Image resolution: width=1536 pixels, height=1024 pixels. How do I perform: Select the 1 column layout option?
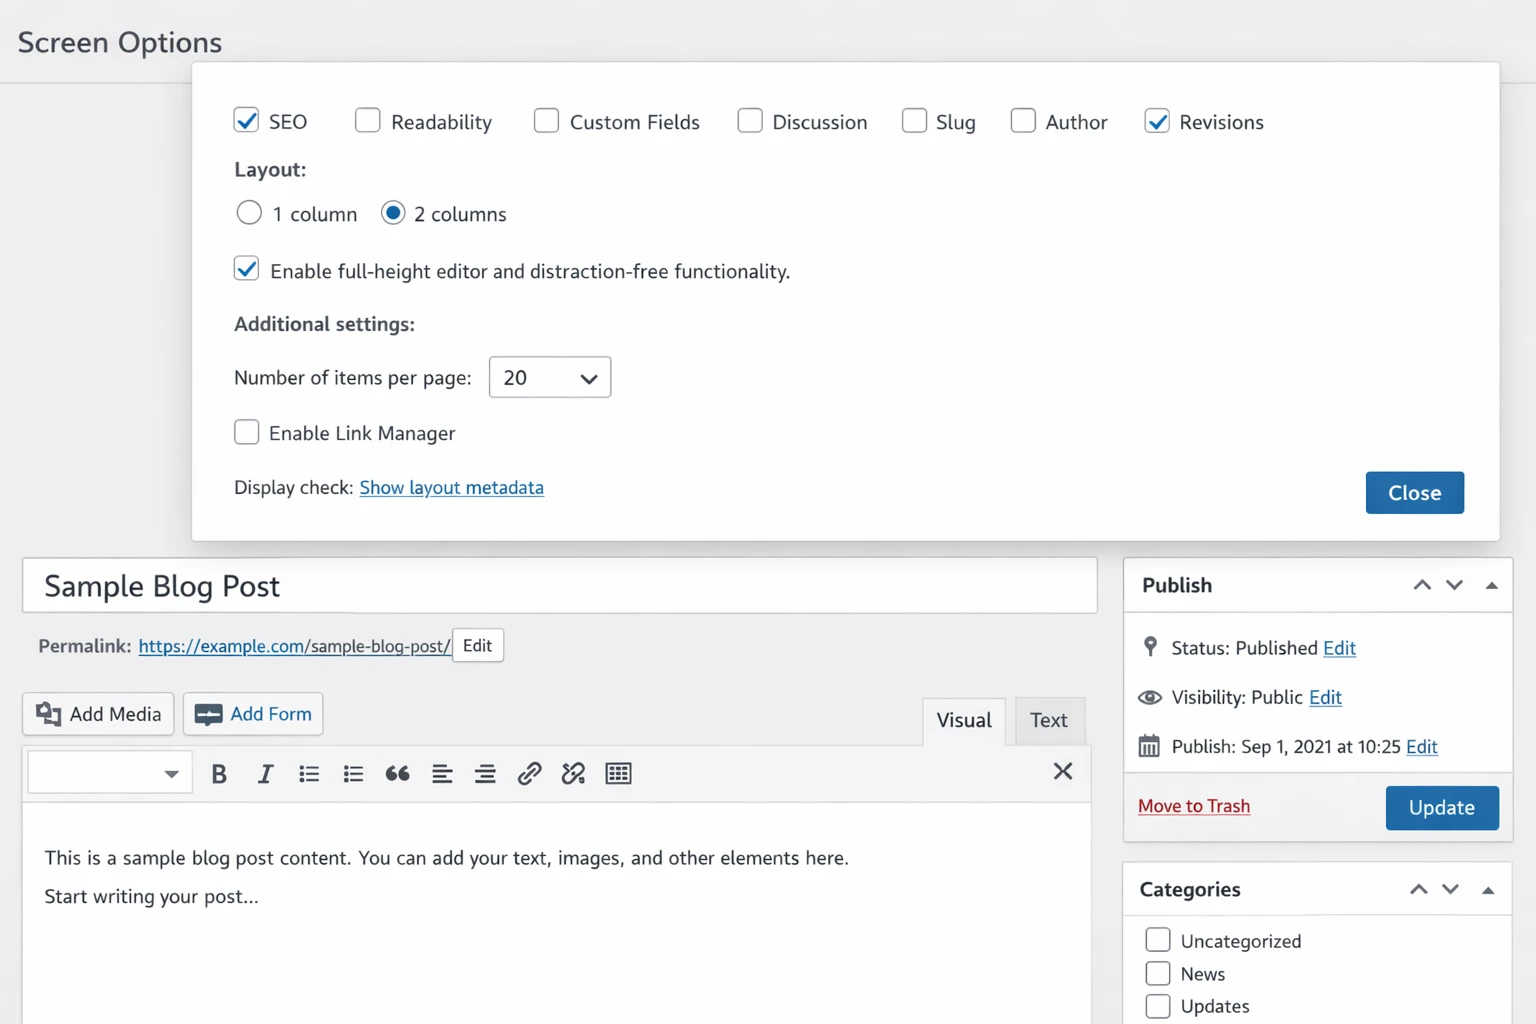[x=249, y=213]
